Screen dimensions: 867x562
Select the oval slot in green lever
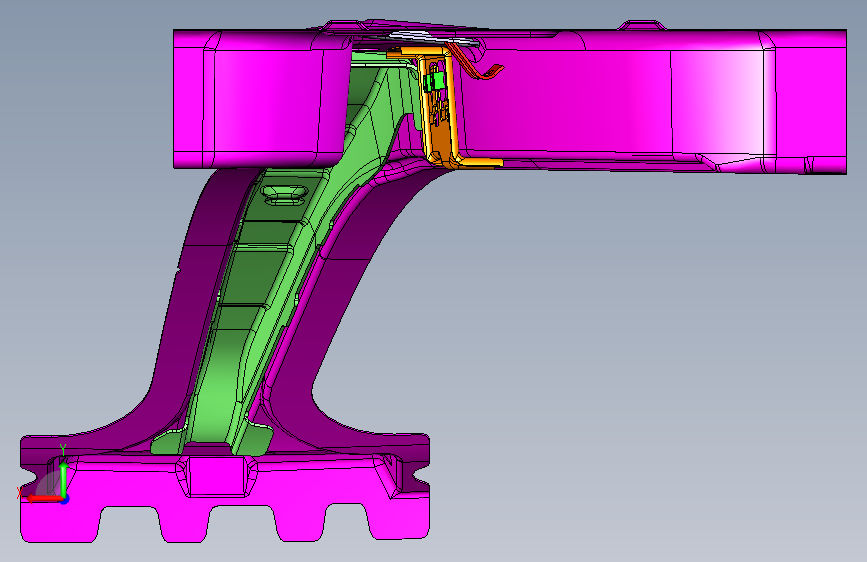[284, 193]
